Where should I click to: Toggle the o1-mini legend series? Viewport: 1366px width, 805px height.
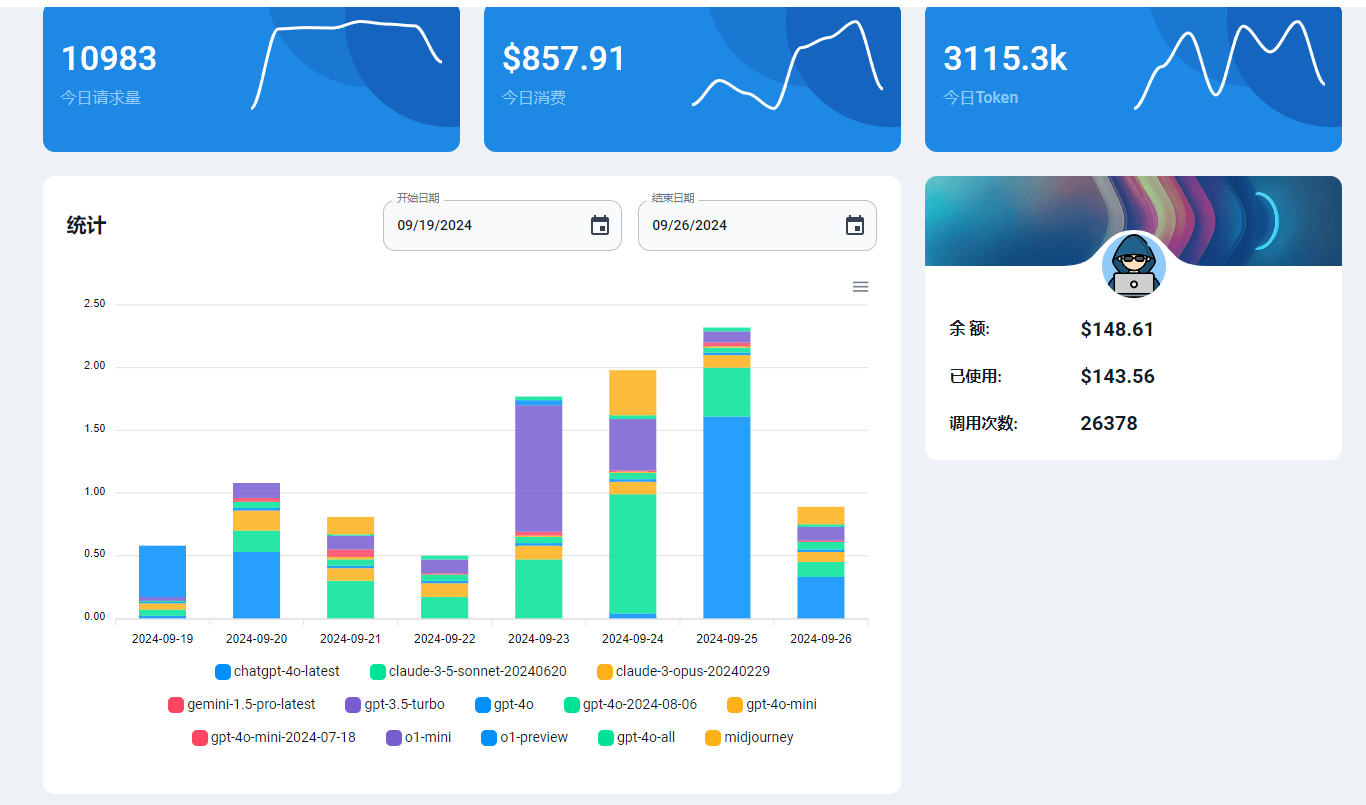coord(418,738)
